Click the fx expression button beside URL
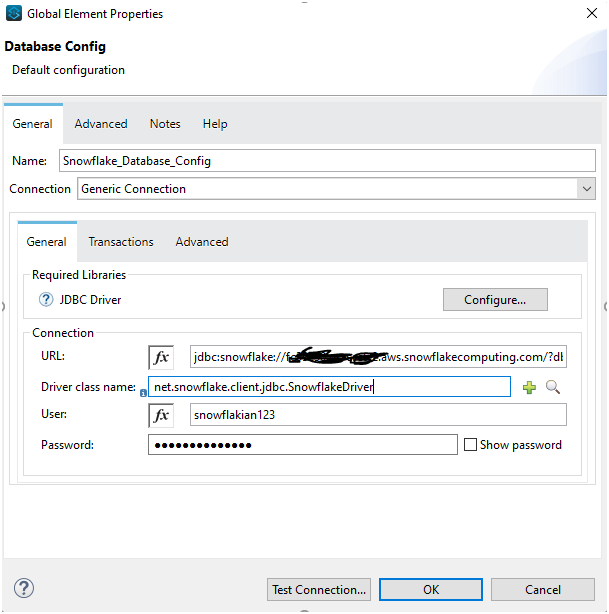Screen dimensions: 609x614 161,357
